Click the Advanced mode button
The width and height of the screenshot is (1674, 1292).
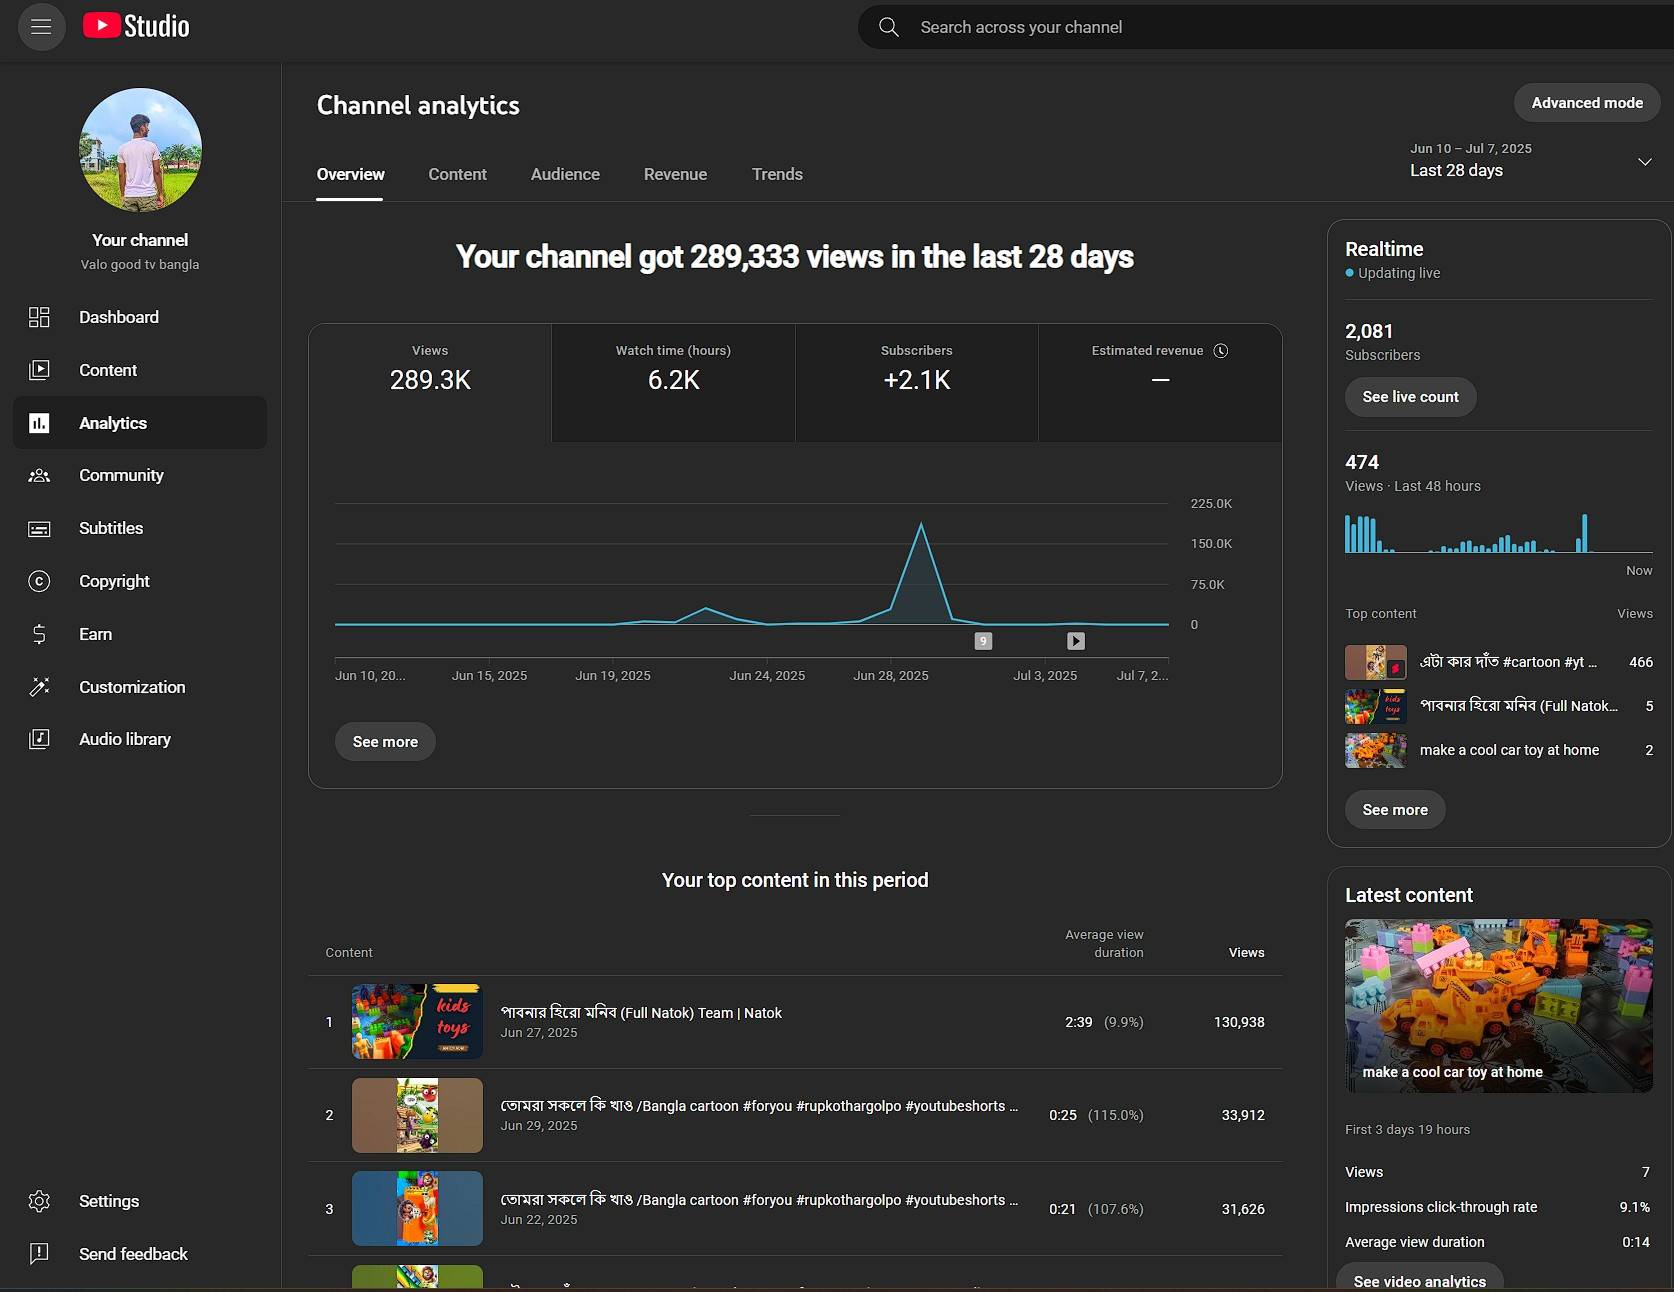point(1586,103)
